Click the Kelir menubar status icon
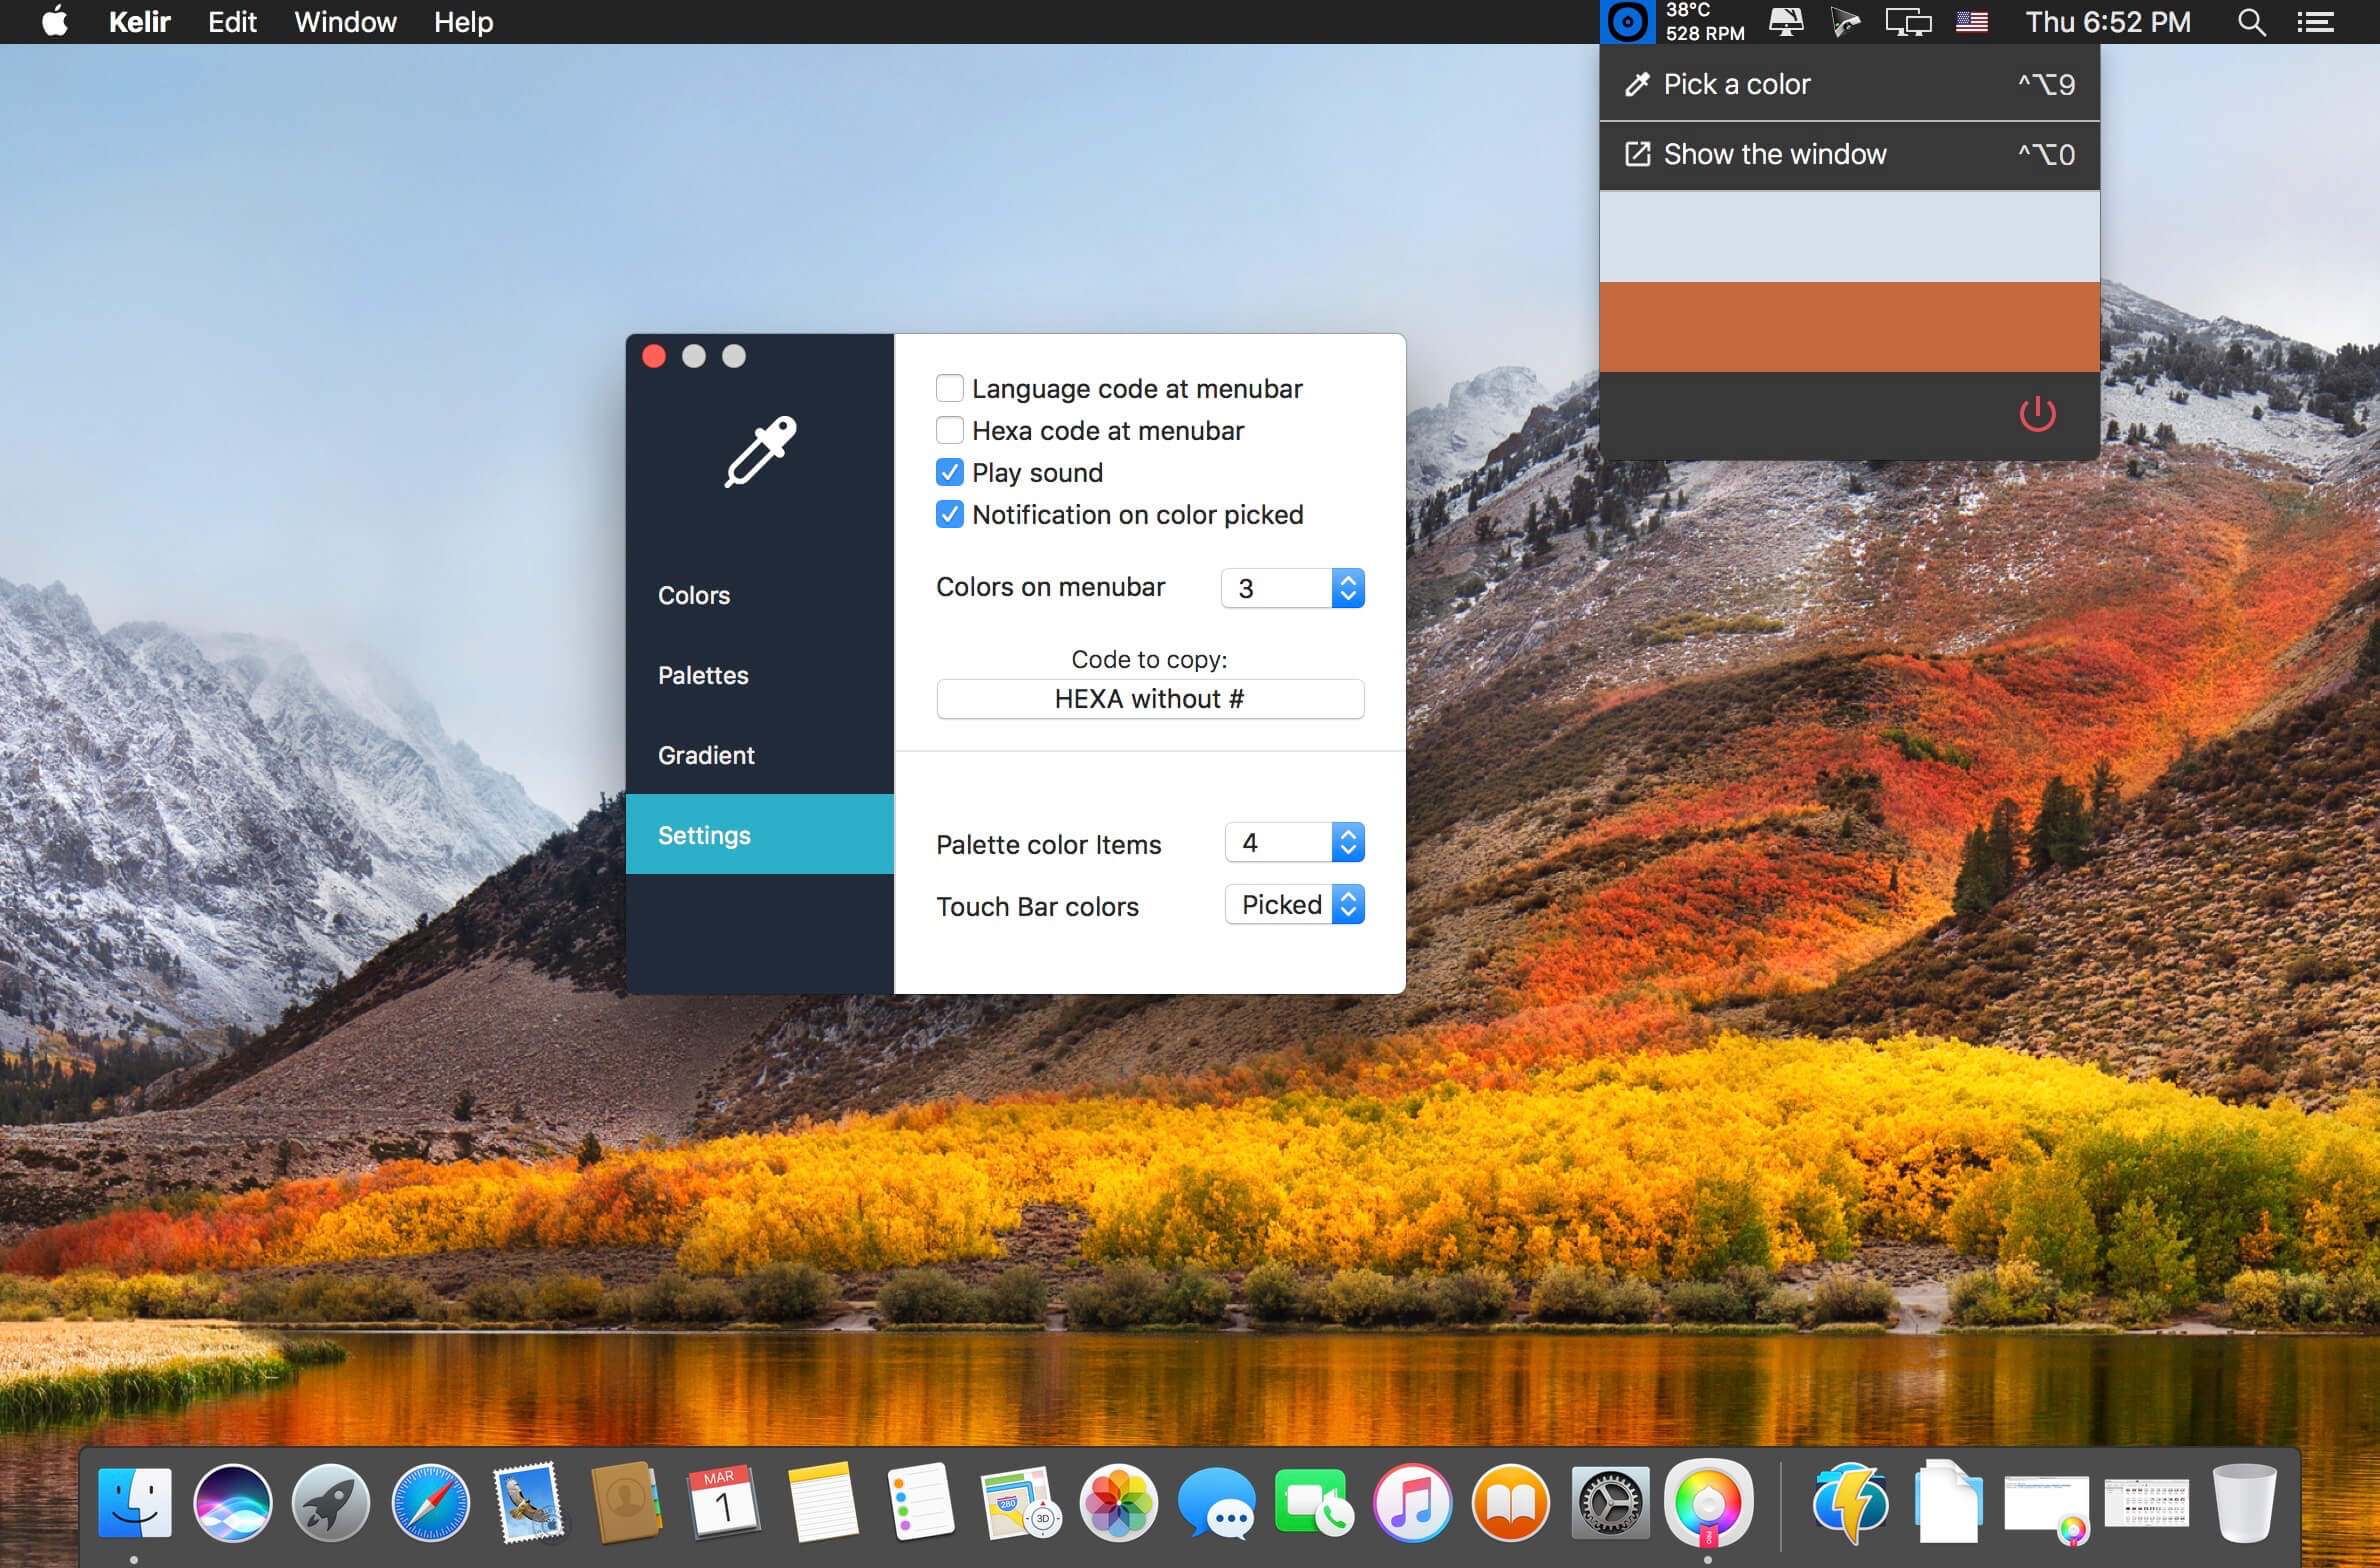The width and height of the screenshot is (2380, 1568). point(1627,21)
